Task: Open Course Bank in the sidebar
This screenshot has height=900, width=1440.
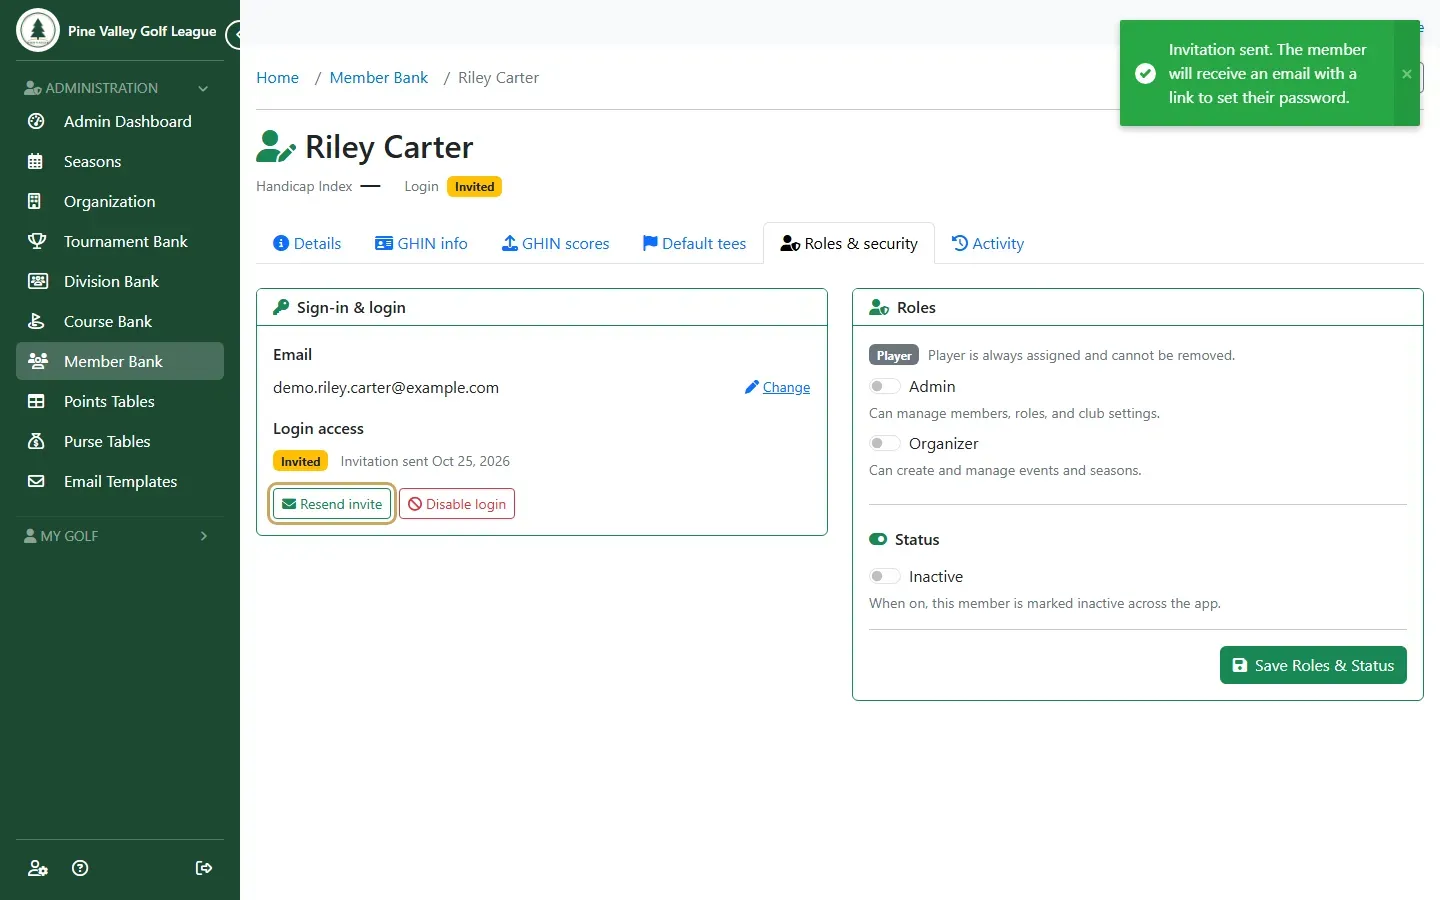Action: [120, 321]
